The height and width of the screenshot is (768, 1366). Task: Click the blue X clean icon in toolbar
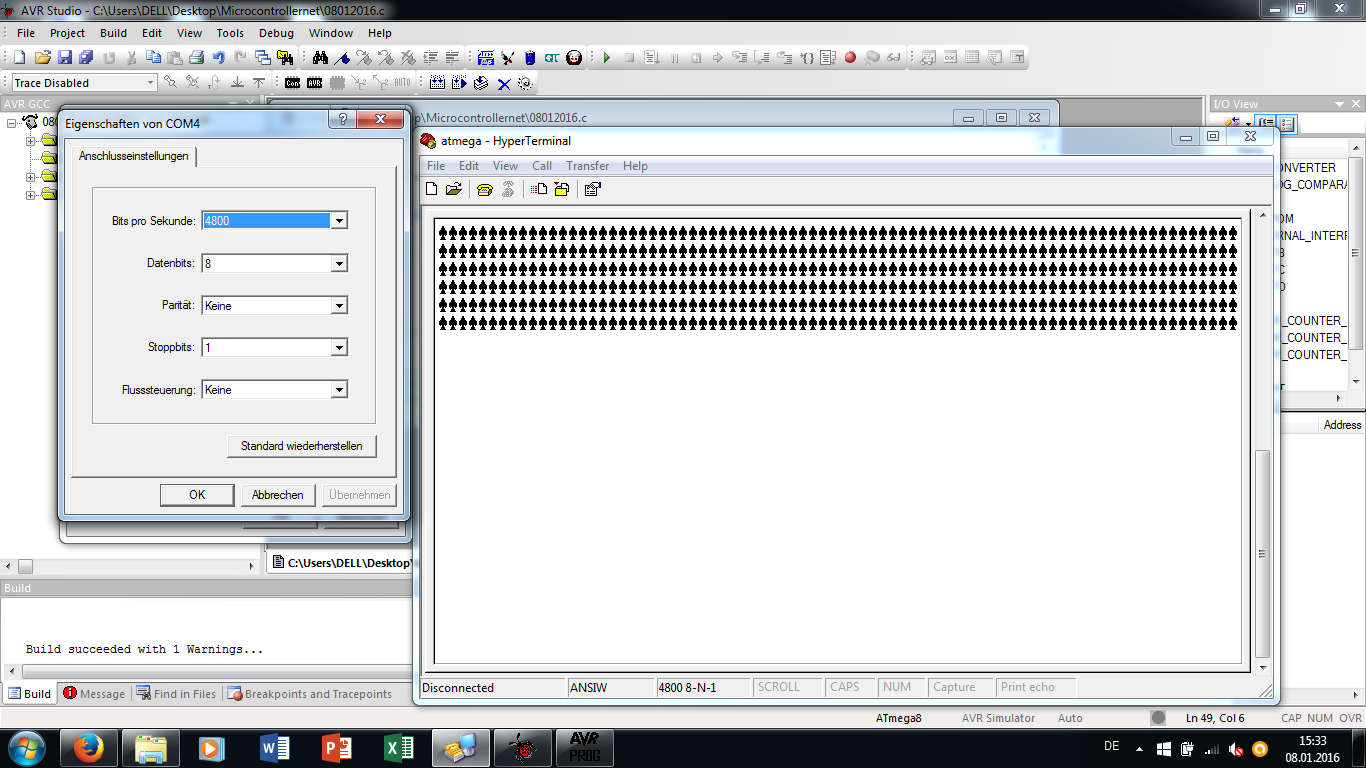click(x=504, y=83)
